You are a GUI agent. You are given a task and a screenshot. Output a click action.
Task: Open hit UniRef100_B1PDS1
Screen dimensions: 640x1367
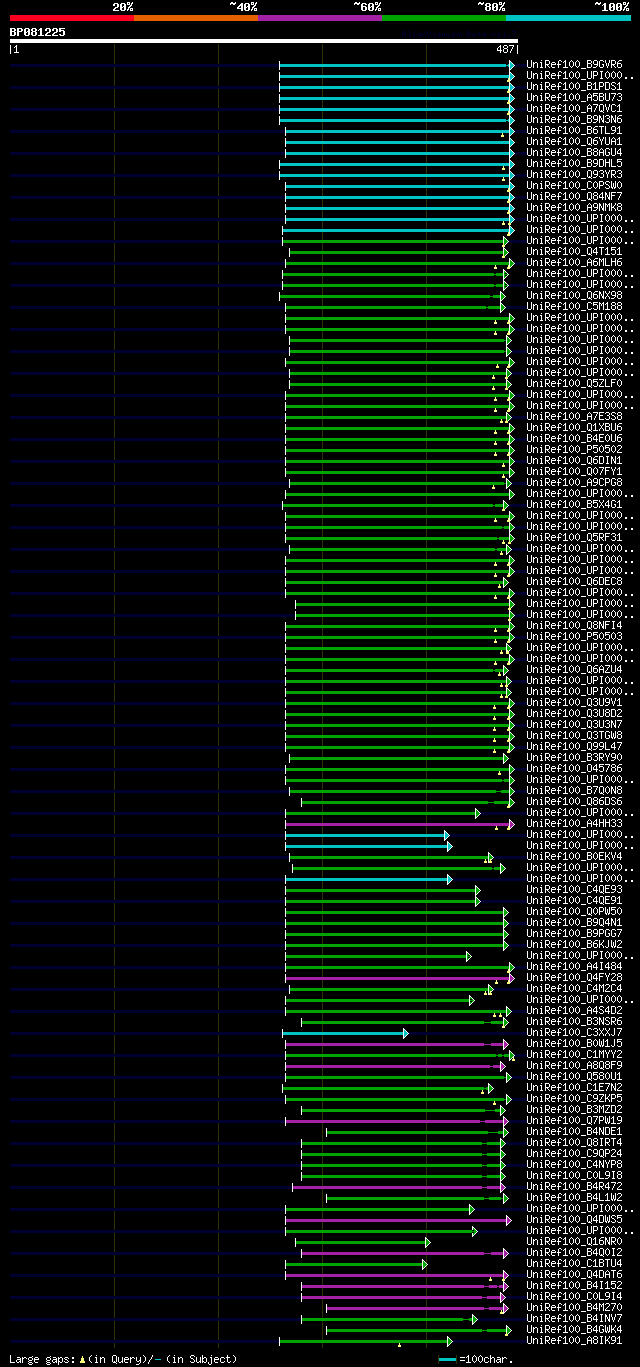click(573, 86)
